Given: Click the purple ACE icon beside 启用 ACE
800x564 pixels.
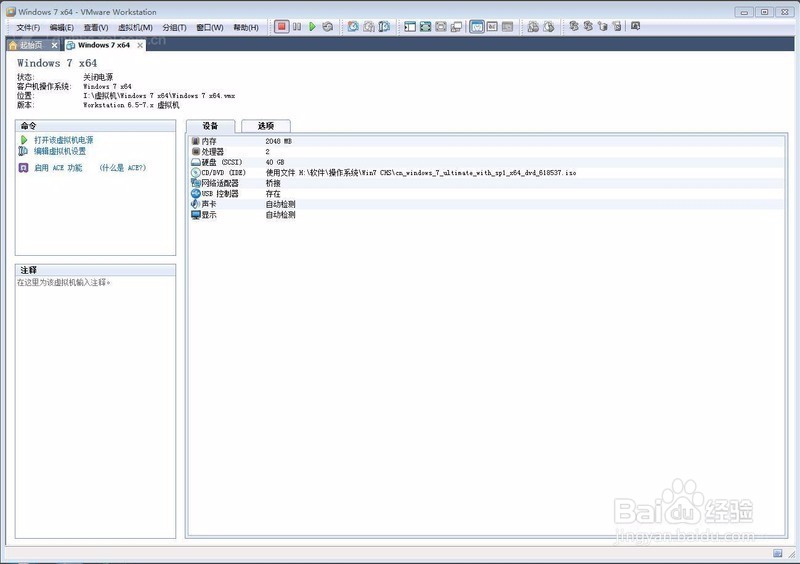Looking at the screenshot, I should pyautogui.click(x=23, y=168).
